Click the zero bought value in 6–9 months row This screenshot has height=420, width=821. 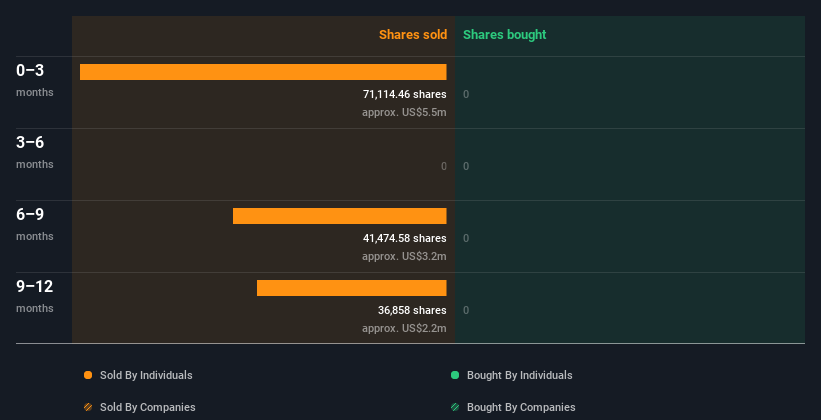tap(466, 238)
